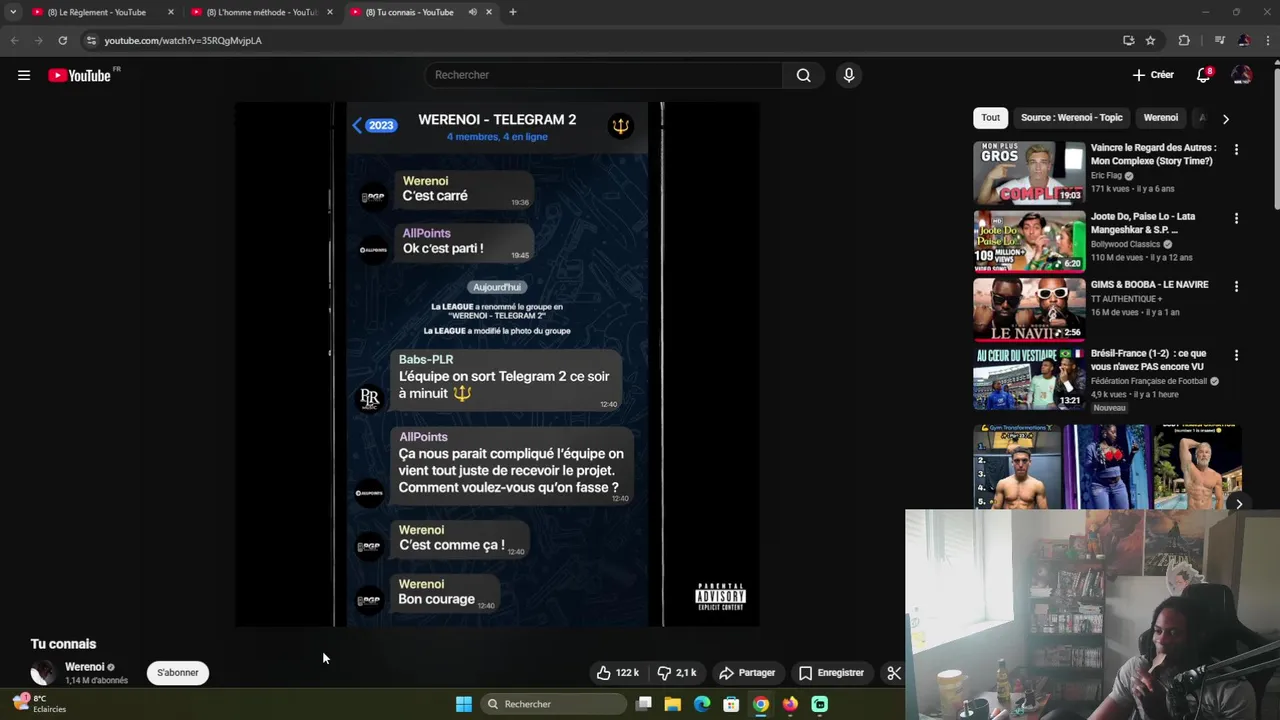Like the video (122 k)

click(x=617, y=673)
